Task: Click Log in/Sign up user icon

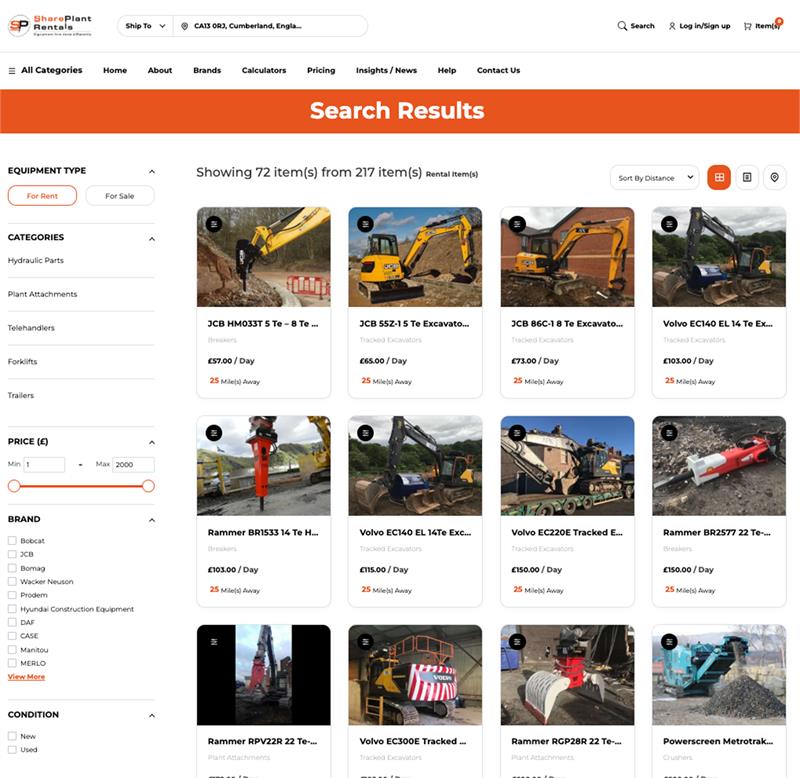Action: 673,26
